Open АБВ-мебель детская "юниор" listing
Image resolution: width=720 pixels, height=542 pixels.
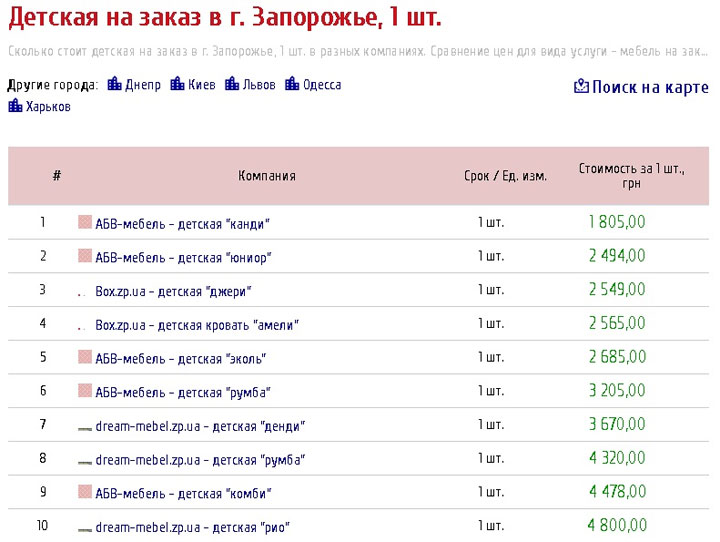point(183,257)
